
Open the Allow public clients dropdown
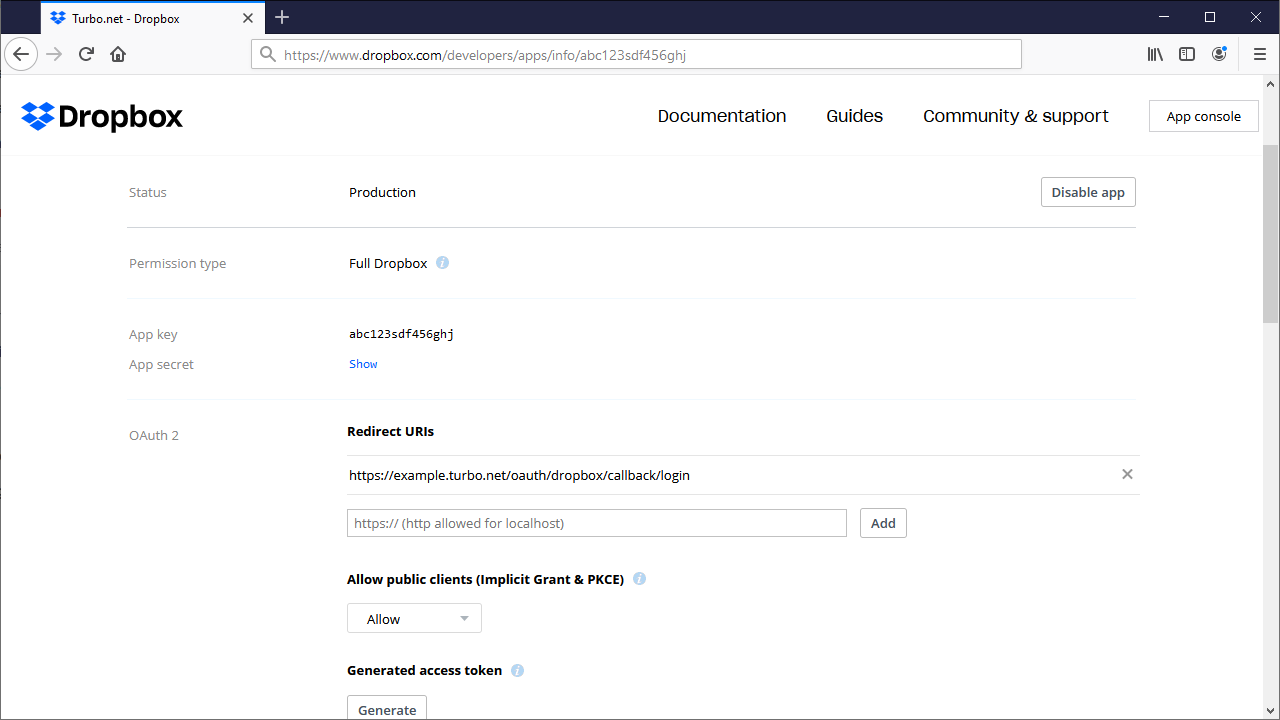414,618
